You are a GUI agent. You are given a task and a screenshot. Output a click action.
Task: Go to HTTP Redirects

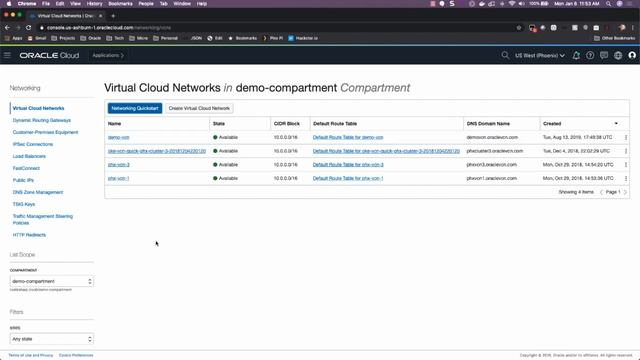pos(29,235)
